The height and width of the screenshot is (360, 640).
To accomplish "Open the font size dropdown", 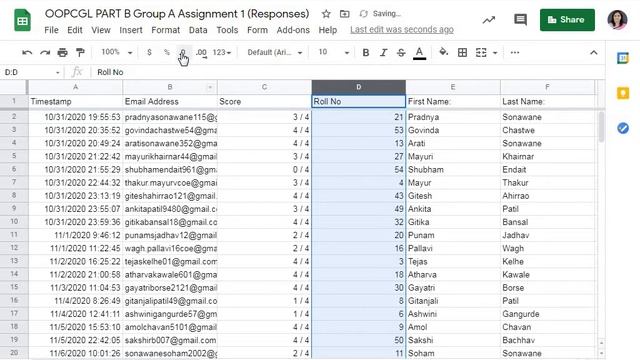I will pos(333,53).
